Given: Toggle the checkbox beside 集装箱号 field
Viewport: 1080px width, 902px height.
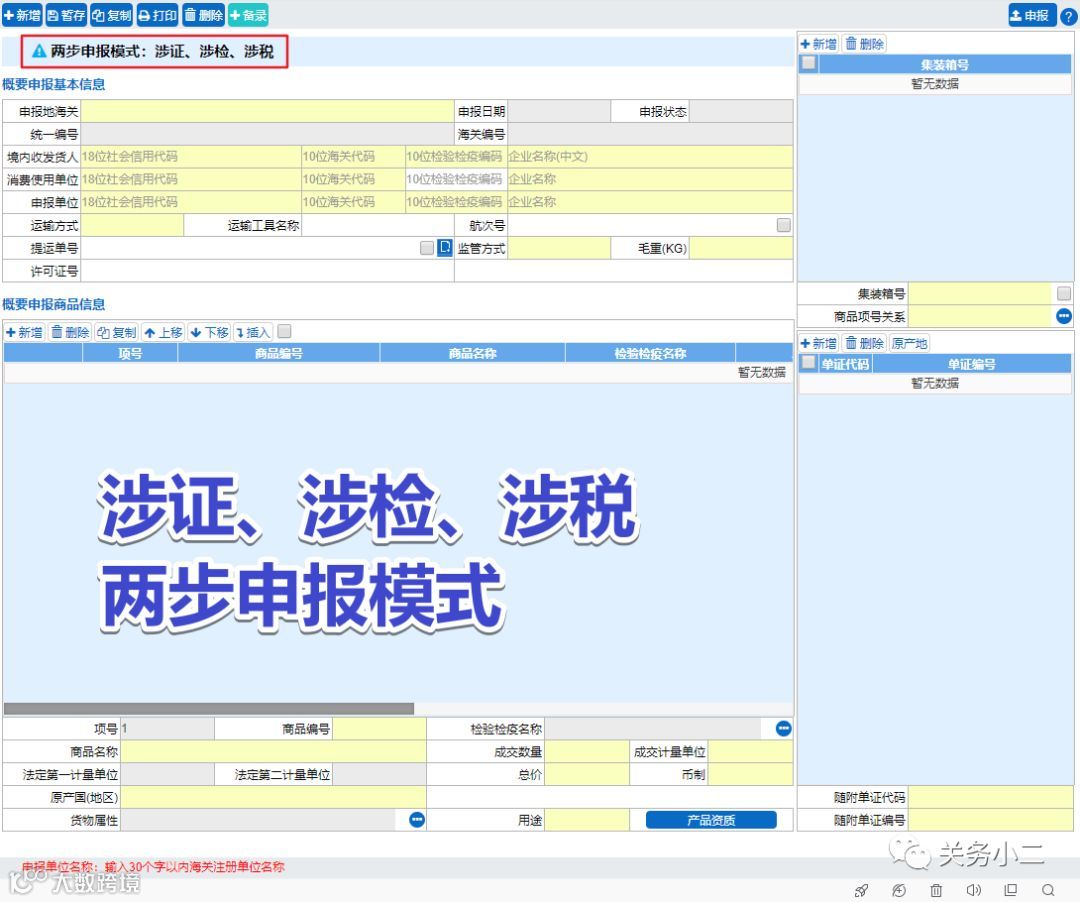Looking at the screenshot, I should (1063, 294).
